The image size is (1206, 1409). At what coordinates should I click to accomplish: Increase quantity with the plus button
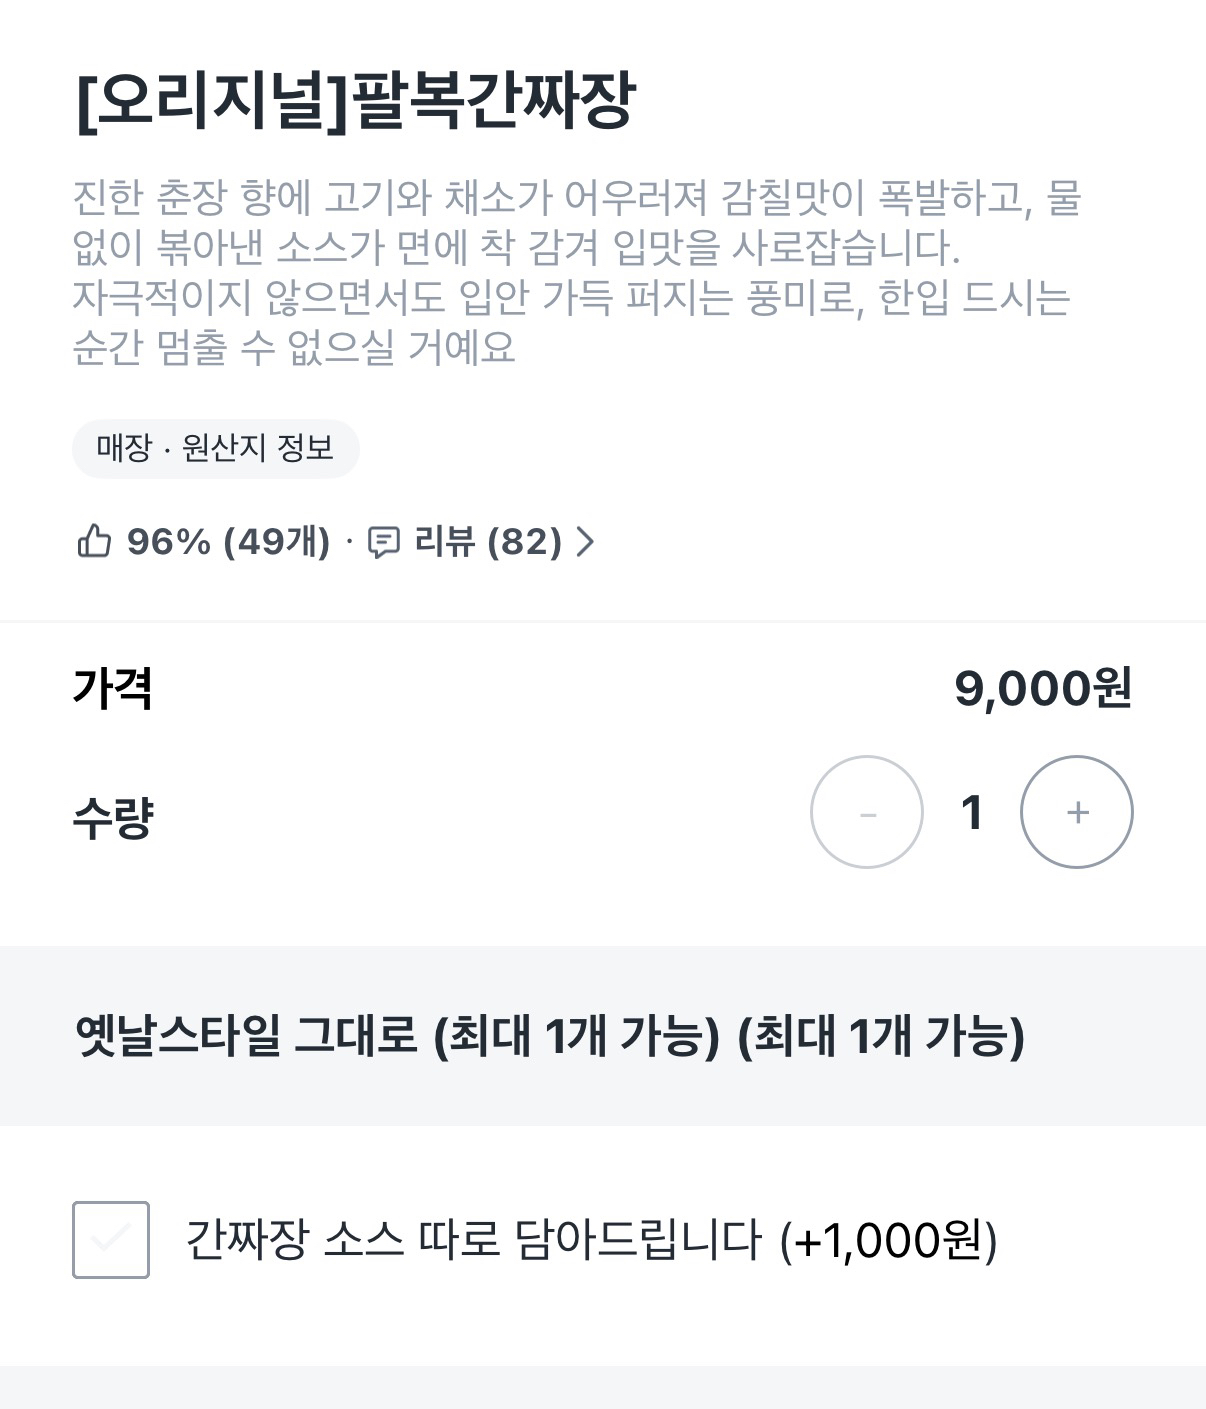[1076, 812]
